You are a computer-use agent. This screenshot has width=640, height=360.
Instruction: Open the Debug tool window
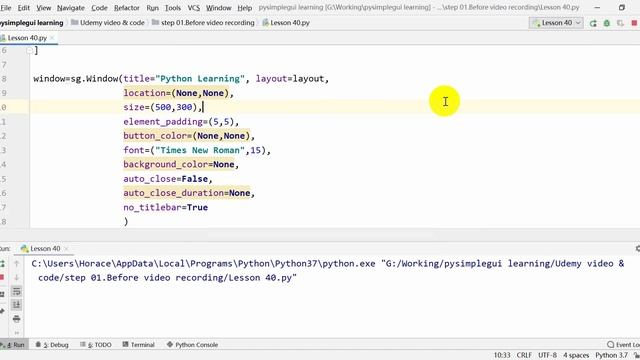52,345
